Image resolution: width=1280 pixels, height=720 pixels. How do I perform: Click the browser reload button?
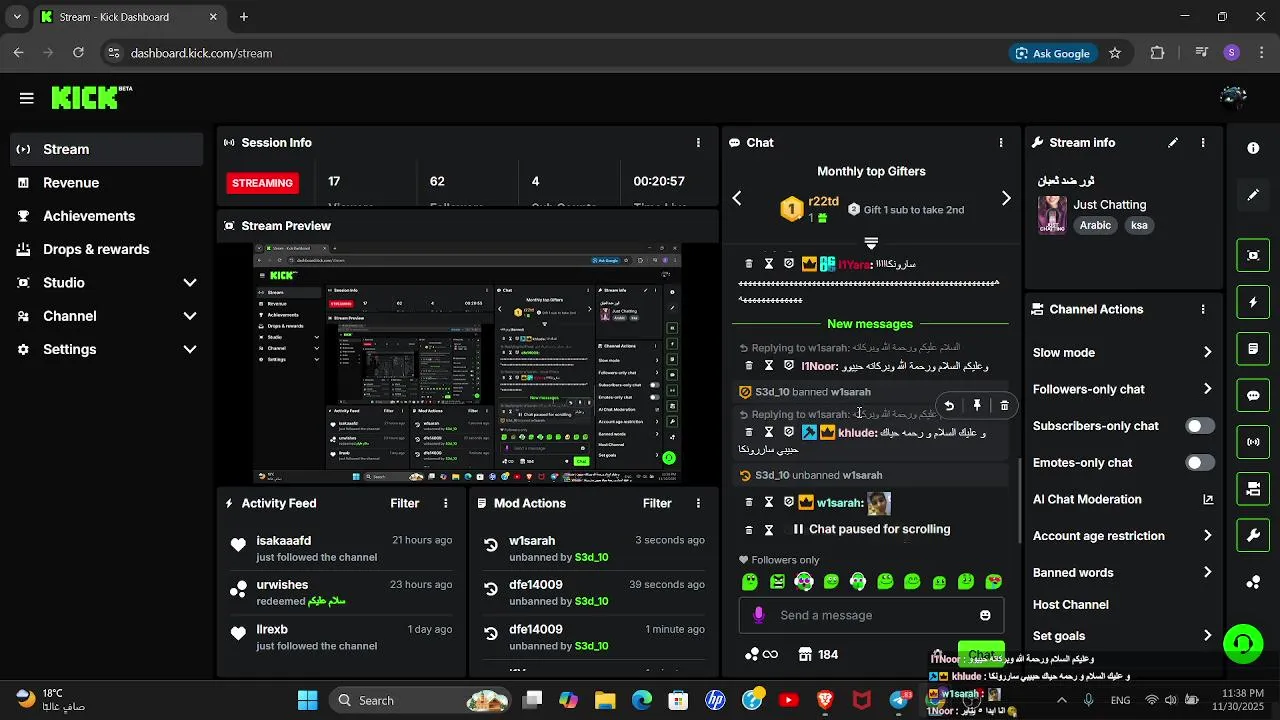(x=79, y=53)
